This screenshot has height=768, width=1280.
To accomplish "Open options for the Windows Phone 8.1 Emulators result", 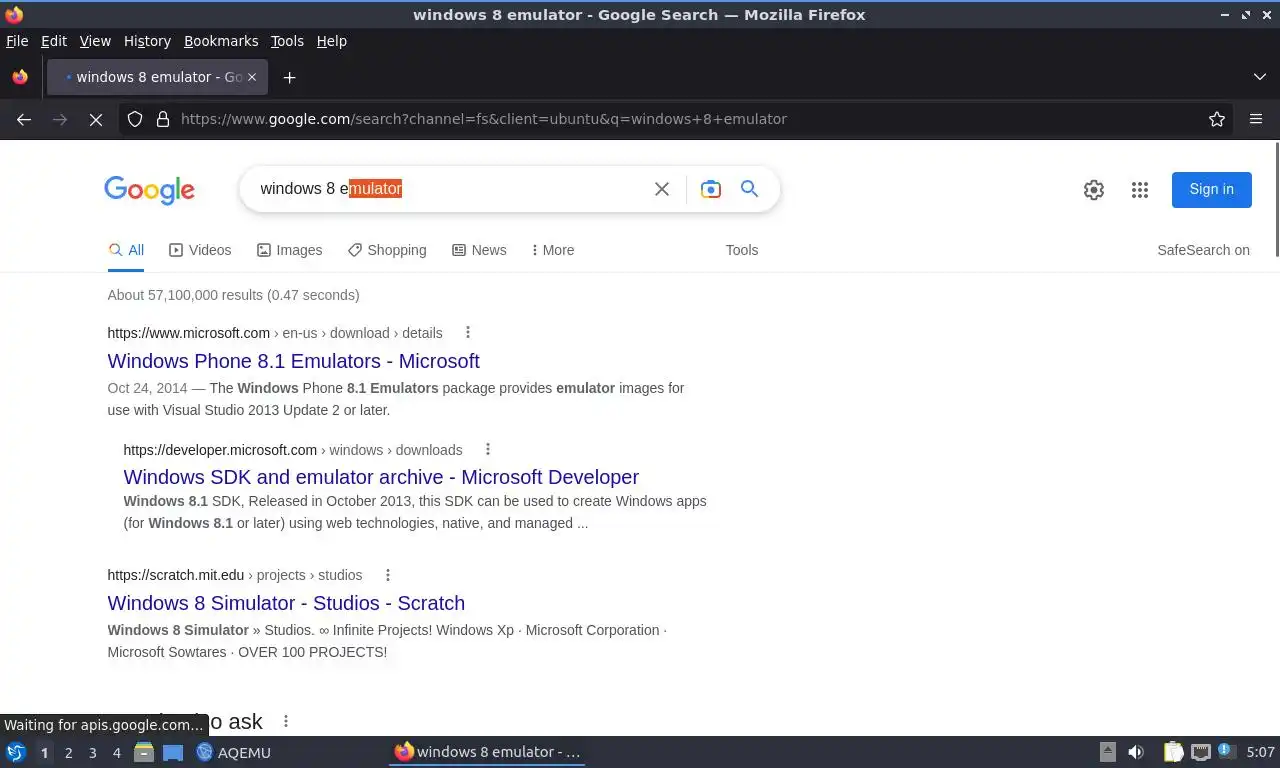I will 467,333.
